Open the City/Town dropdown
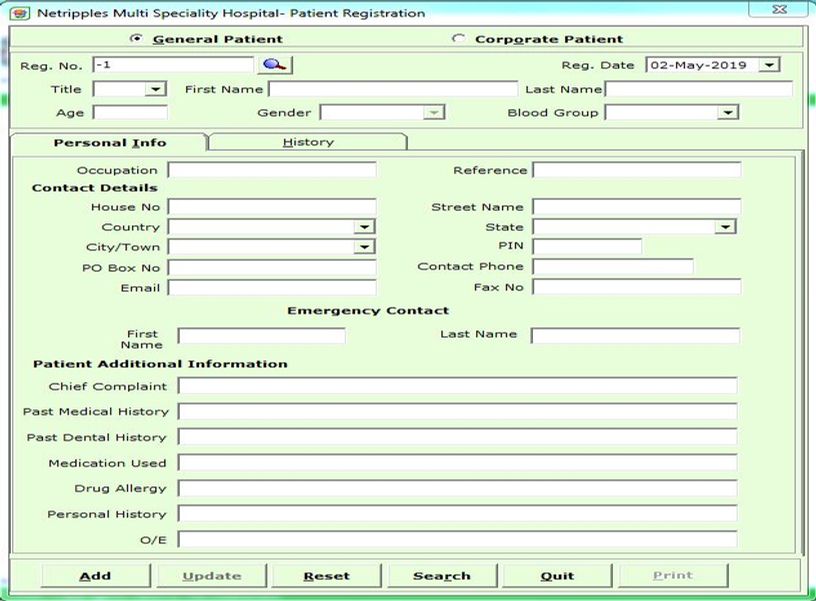 (x=364, y=247)
